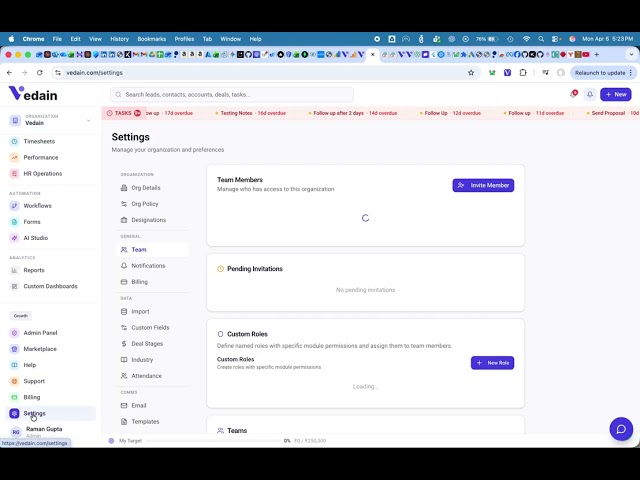Open Admin Panel in sidebar
The image size is (640, 480).
(40, 333)
